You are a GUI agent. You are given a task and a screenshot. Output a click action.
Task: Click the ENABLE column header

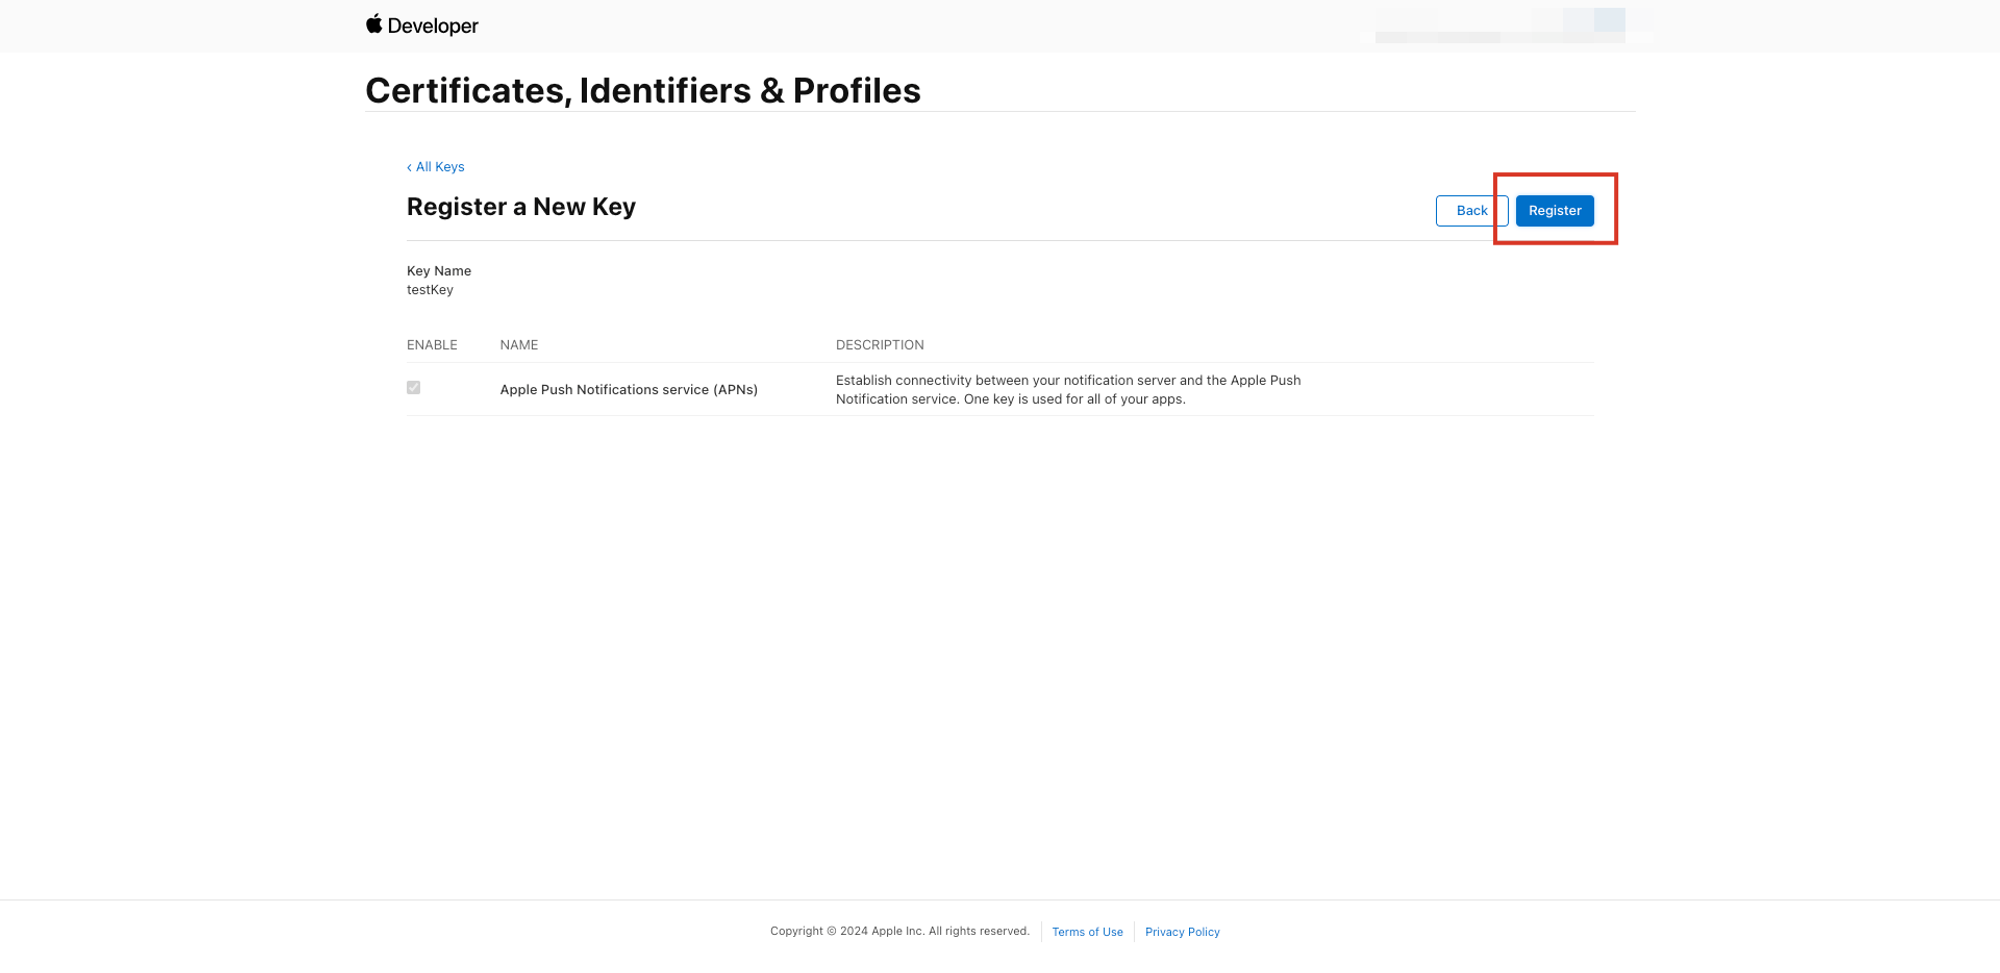point(432,345)
